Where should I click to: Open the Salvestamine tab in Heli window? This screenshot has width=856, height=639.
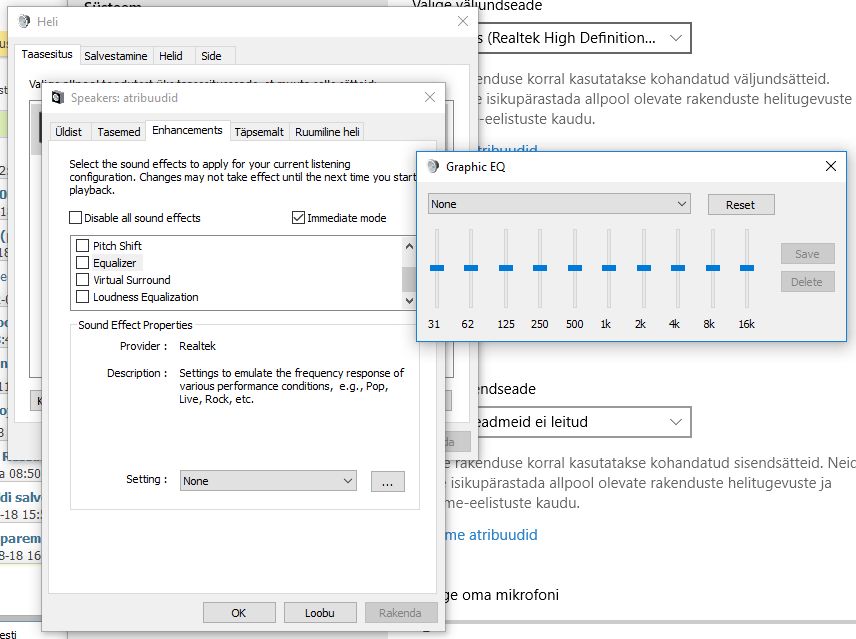pyautogui.click(x=116, y=56)
